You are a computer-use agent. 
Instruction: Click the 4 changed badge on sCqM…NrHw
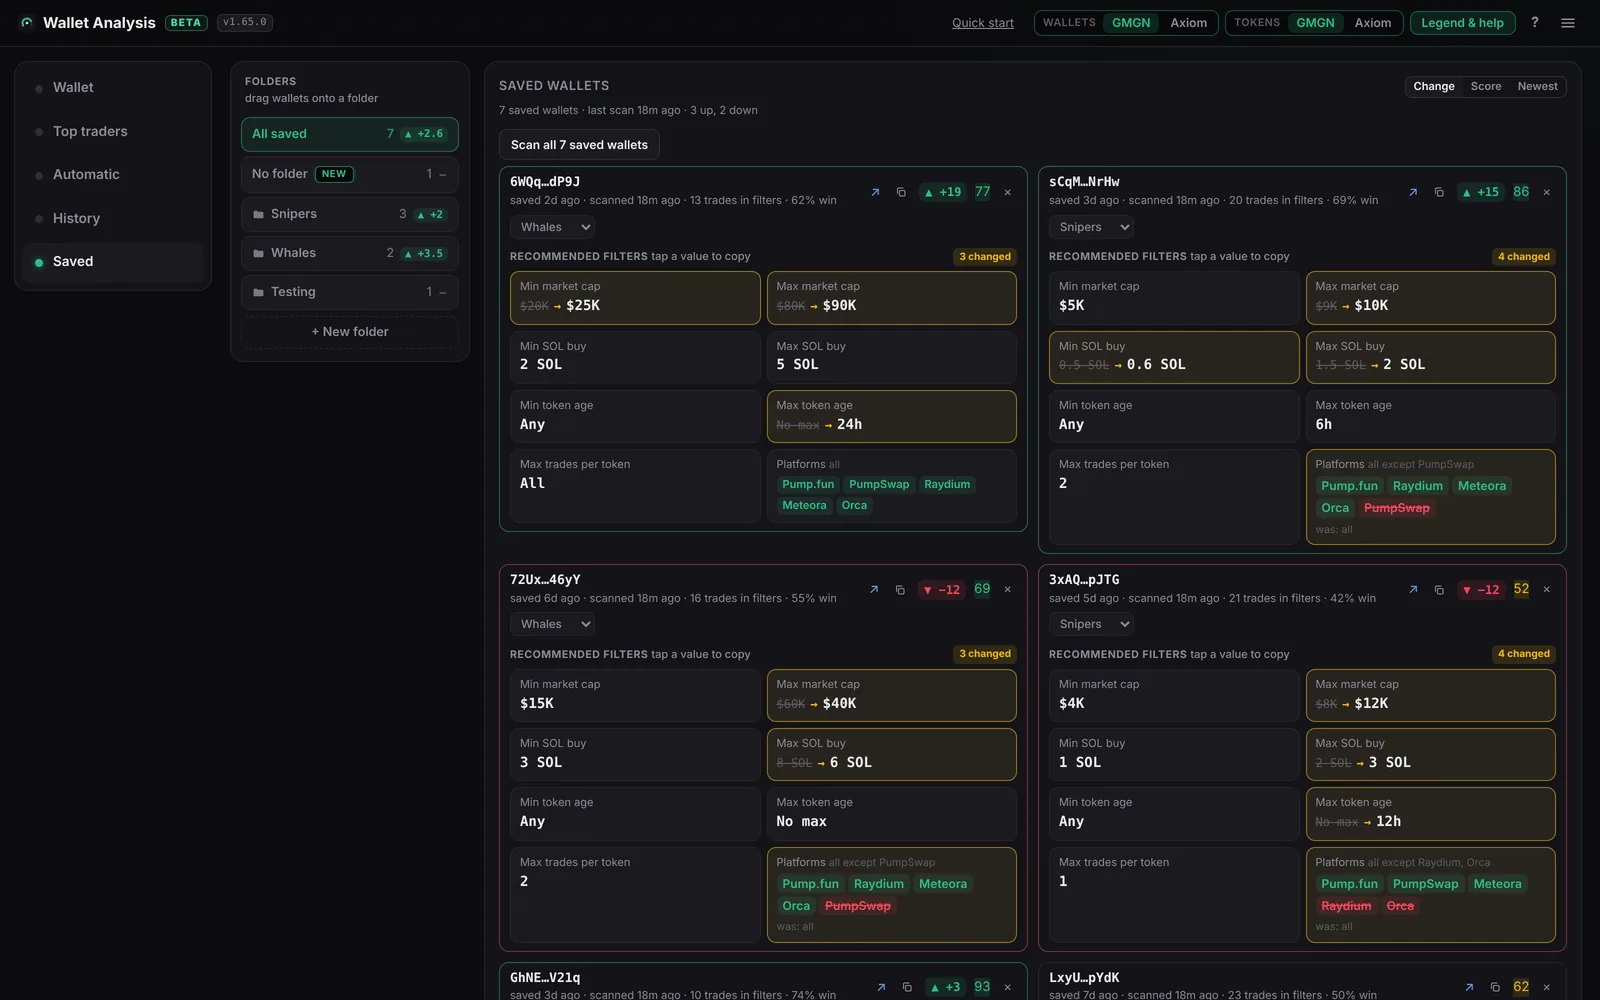(x=1523, y=257)
